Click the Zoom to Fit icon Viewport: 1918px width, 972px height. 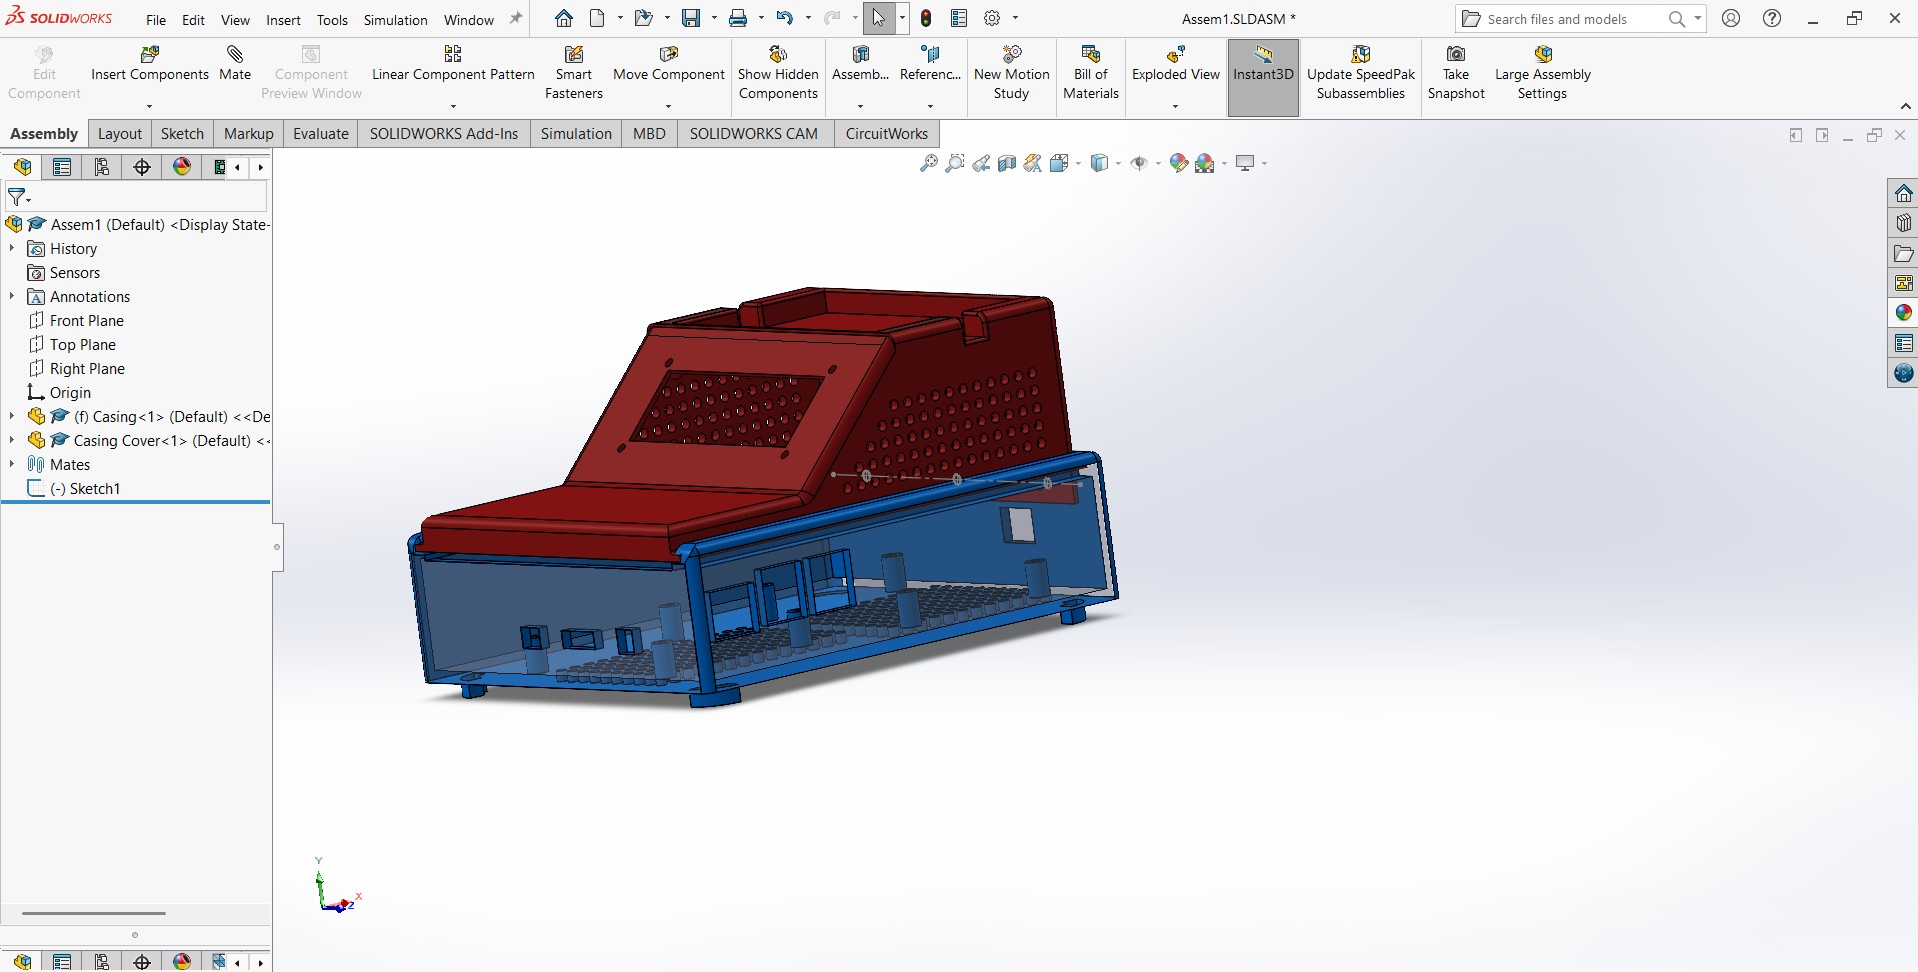(929, 163)
